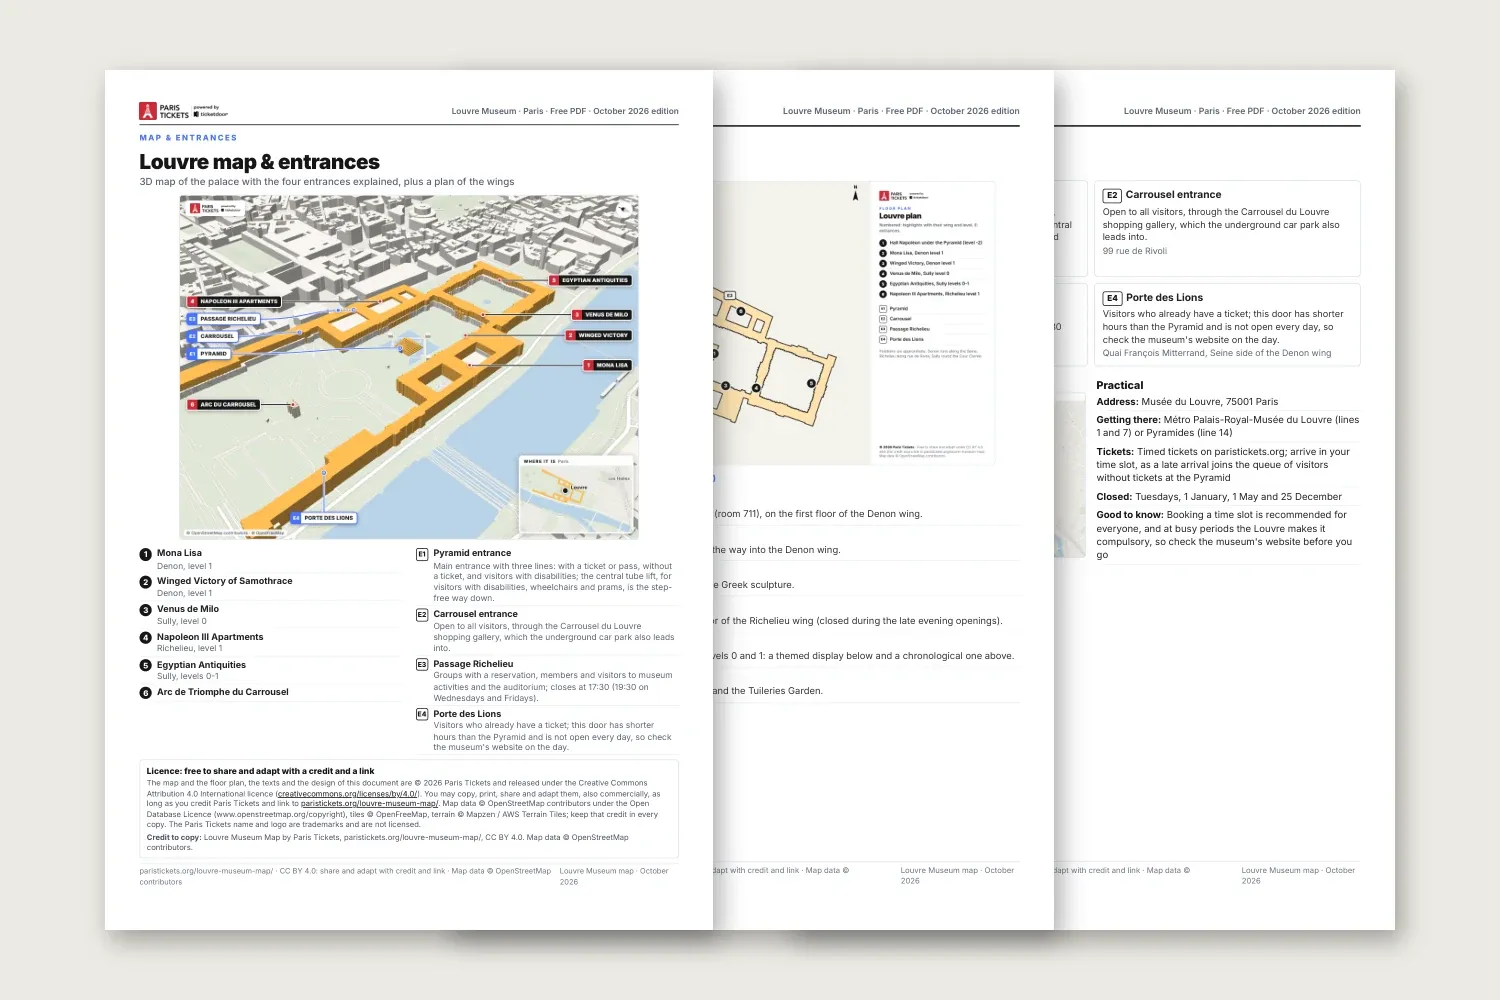Click the PORTE DES LIONS label on the 3D map

pyautogui.click(x=324, y=518)
